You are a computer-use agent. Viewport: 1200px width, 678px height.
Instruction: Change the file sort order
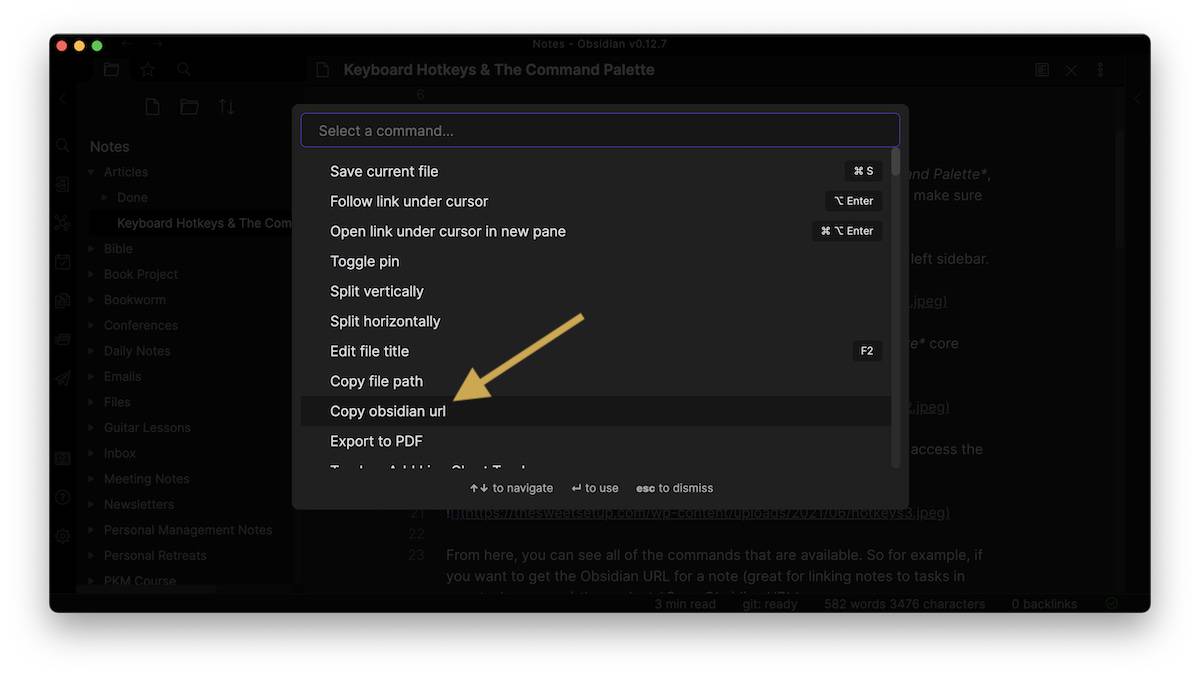tap(227, 107)
